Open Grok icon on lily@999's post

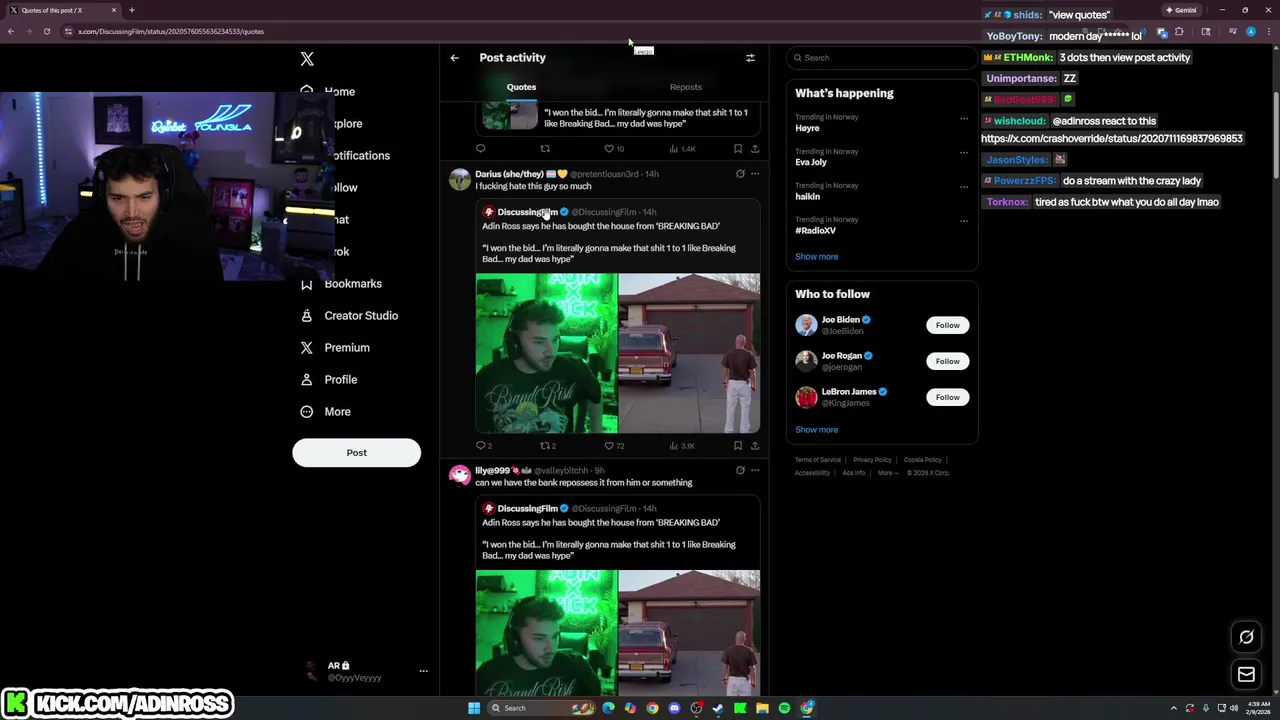(x=740, y=470)
